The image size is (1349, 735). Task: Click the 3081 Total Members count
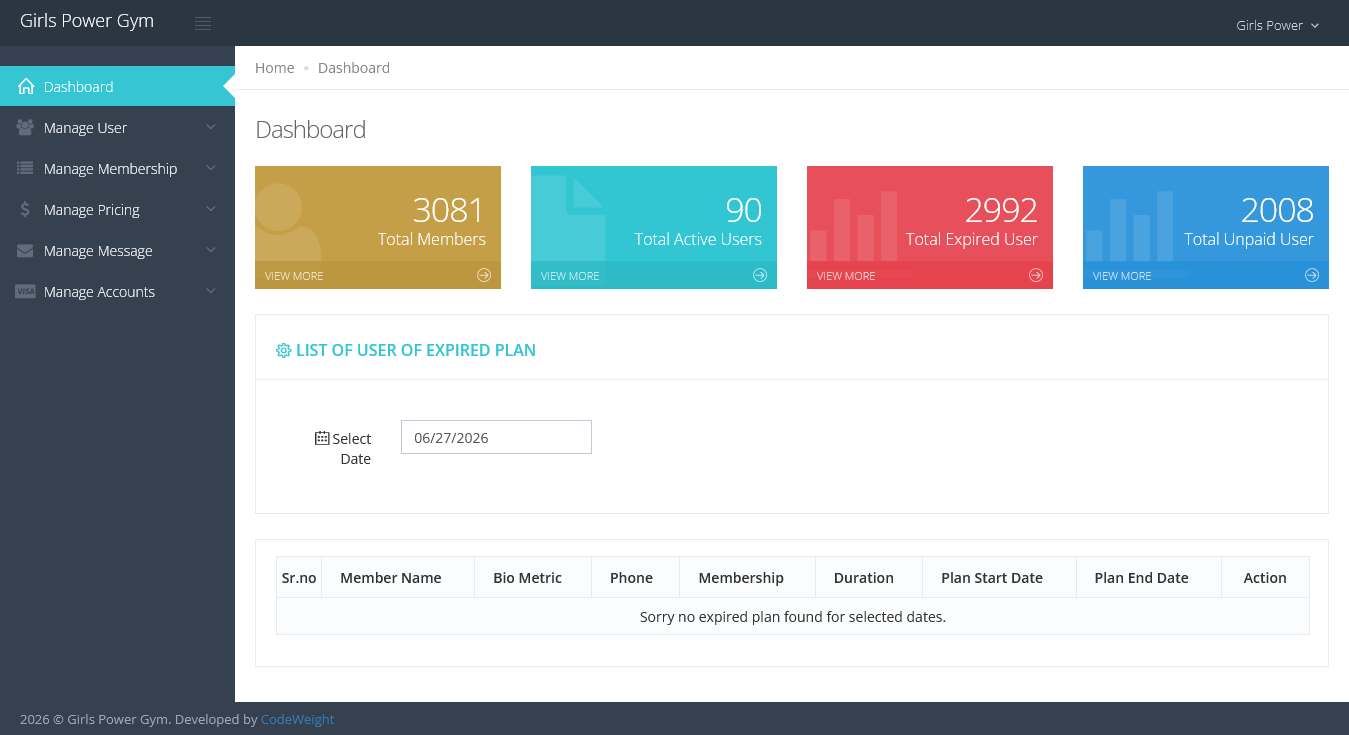[449, 210]
